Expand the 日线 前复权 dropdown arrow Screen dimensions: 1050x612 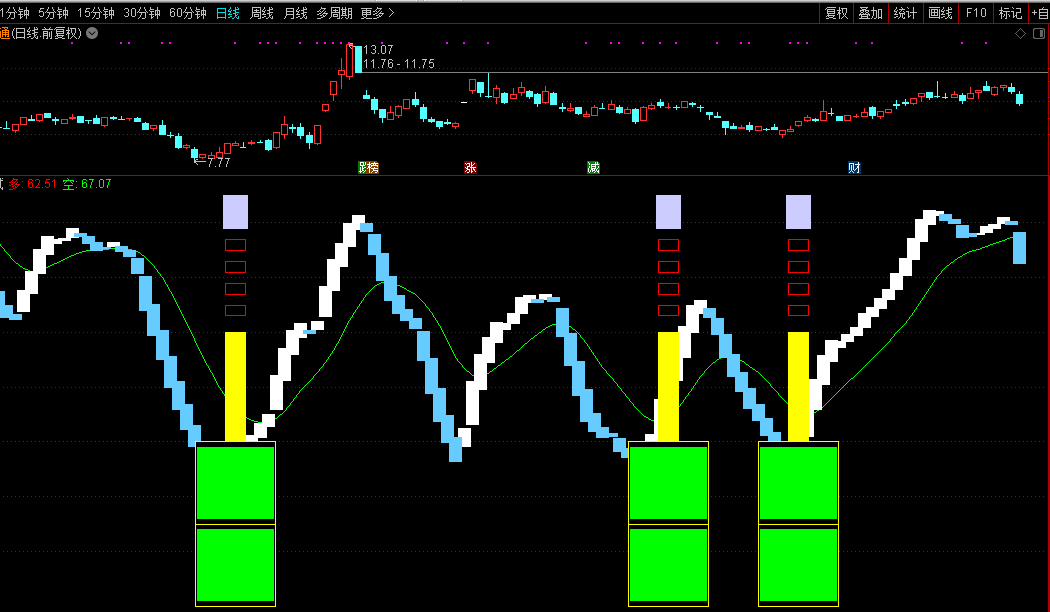[x=92, y=33]
